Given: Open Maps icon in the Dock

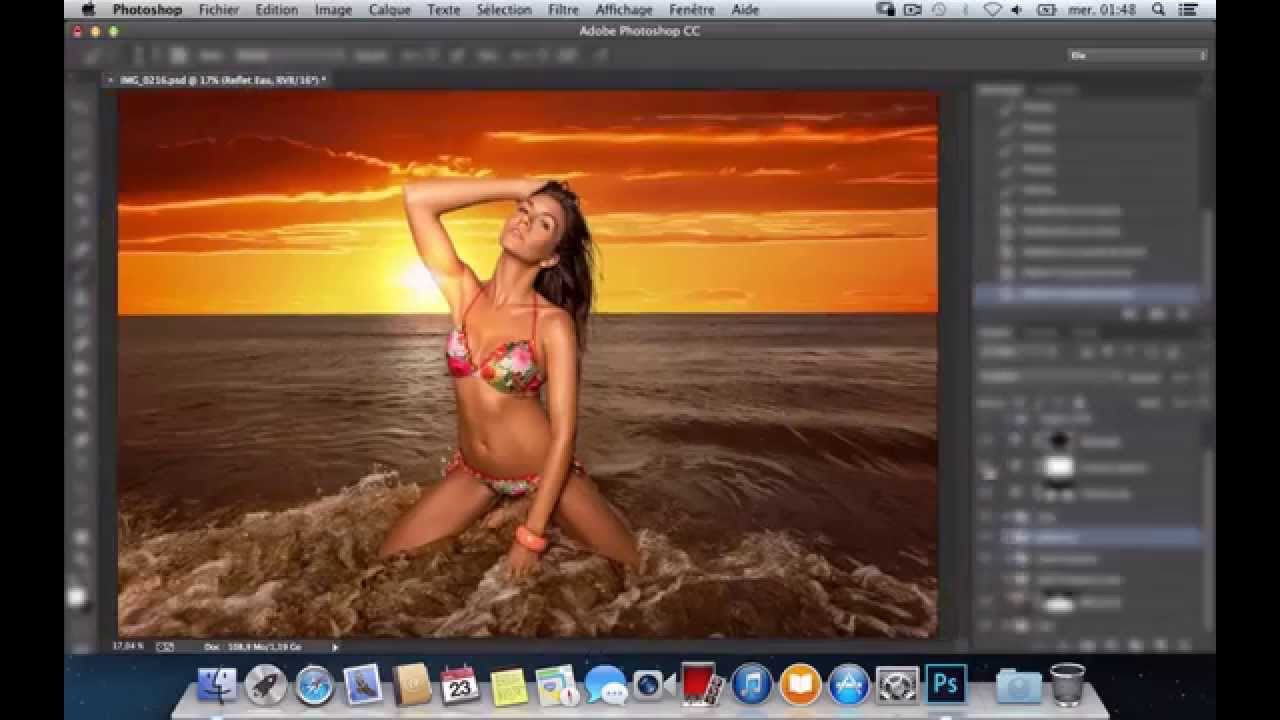Looking at the screenshot, I should (557, 685).
